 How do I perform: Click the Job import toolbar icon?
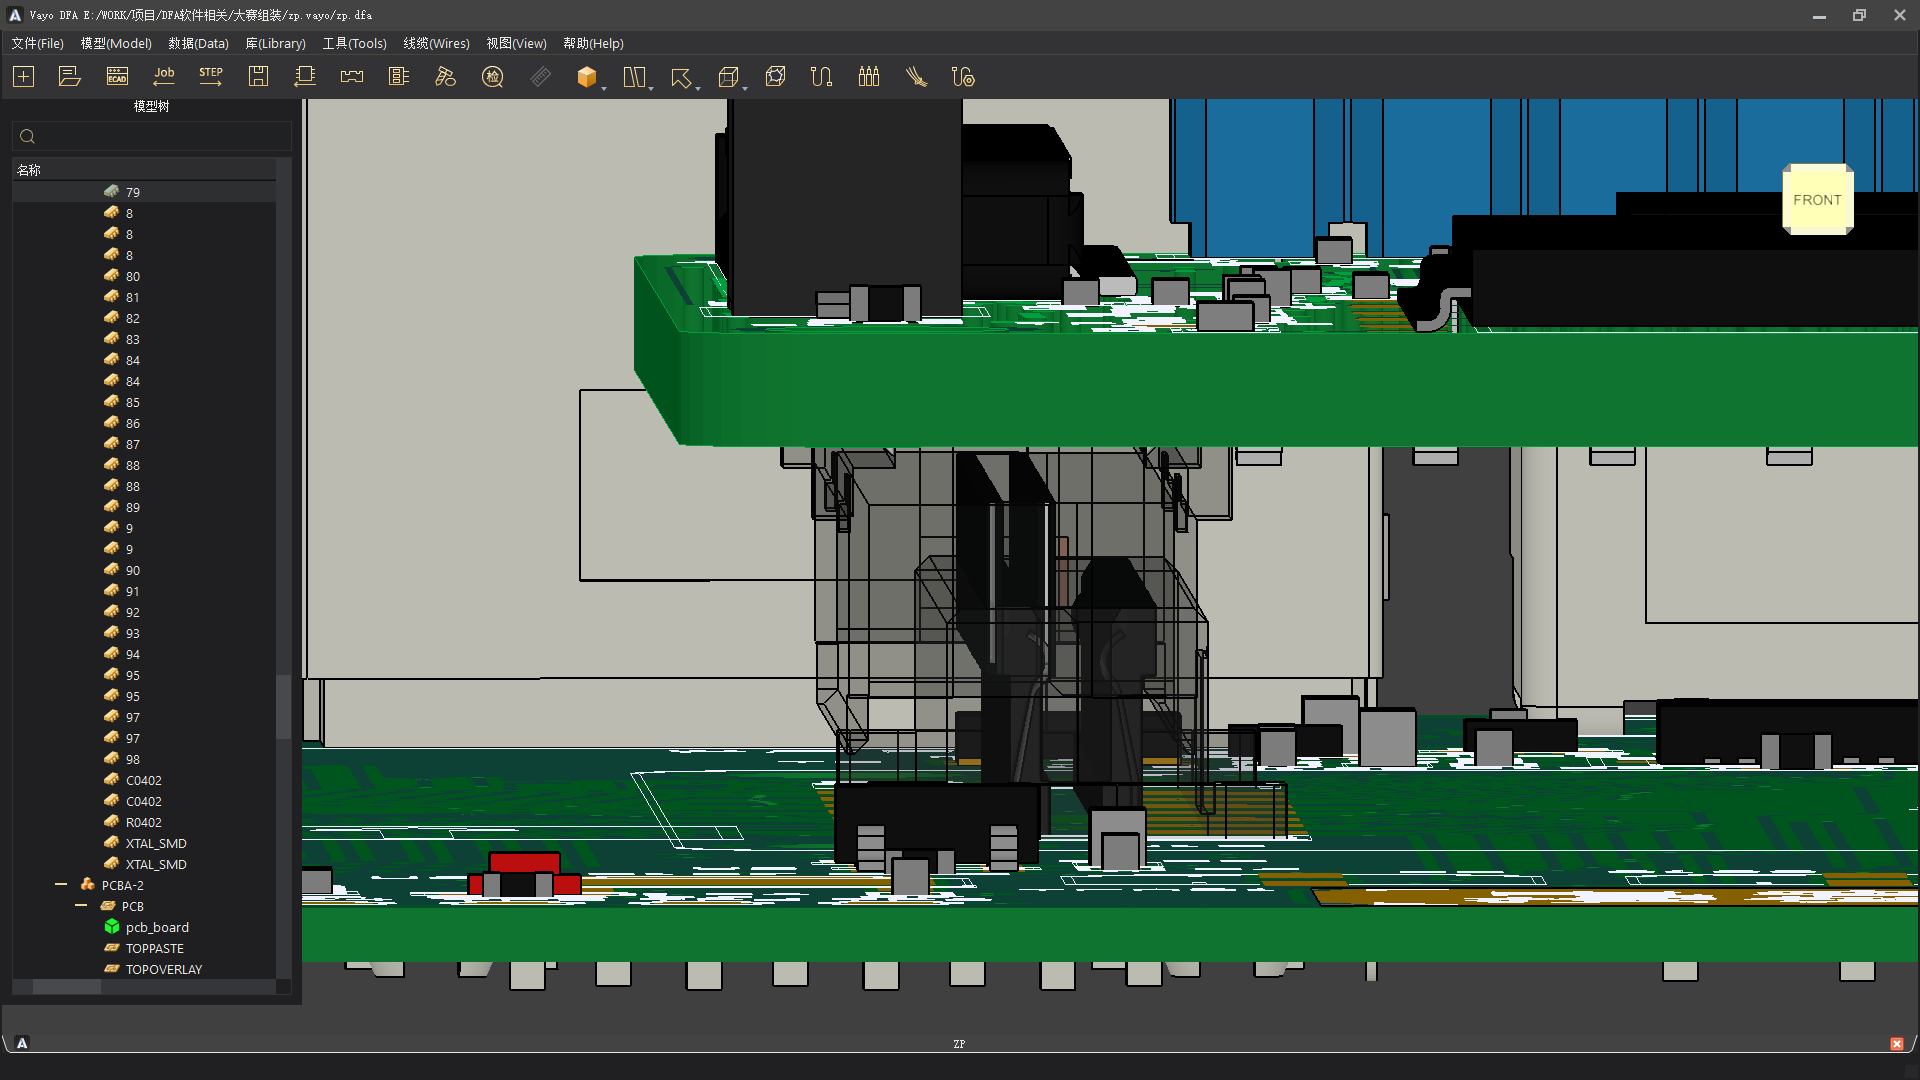[x=164, y=77]
